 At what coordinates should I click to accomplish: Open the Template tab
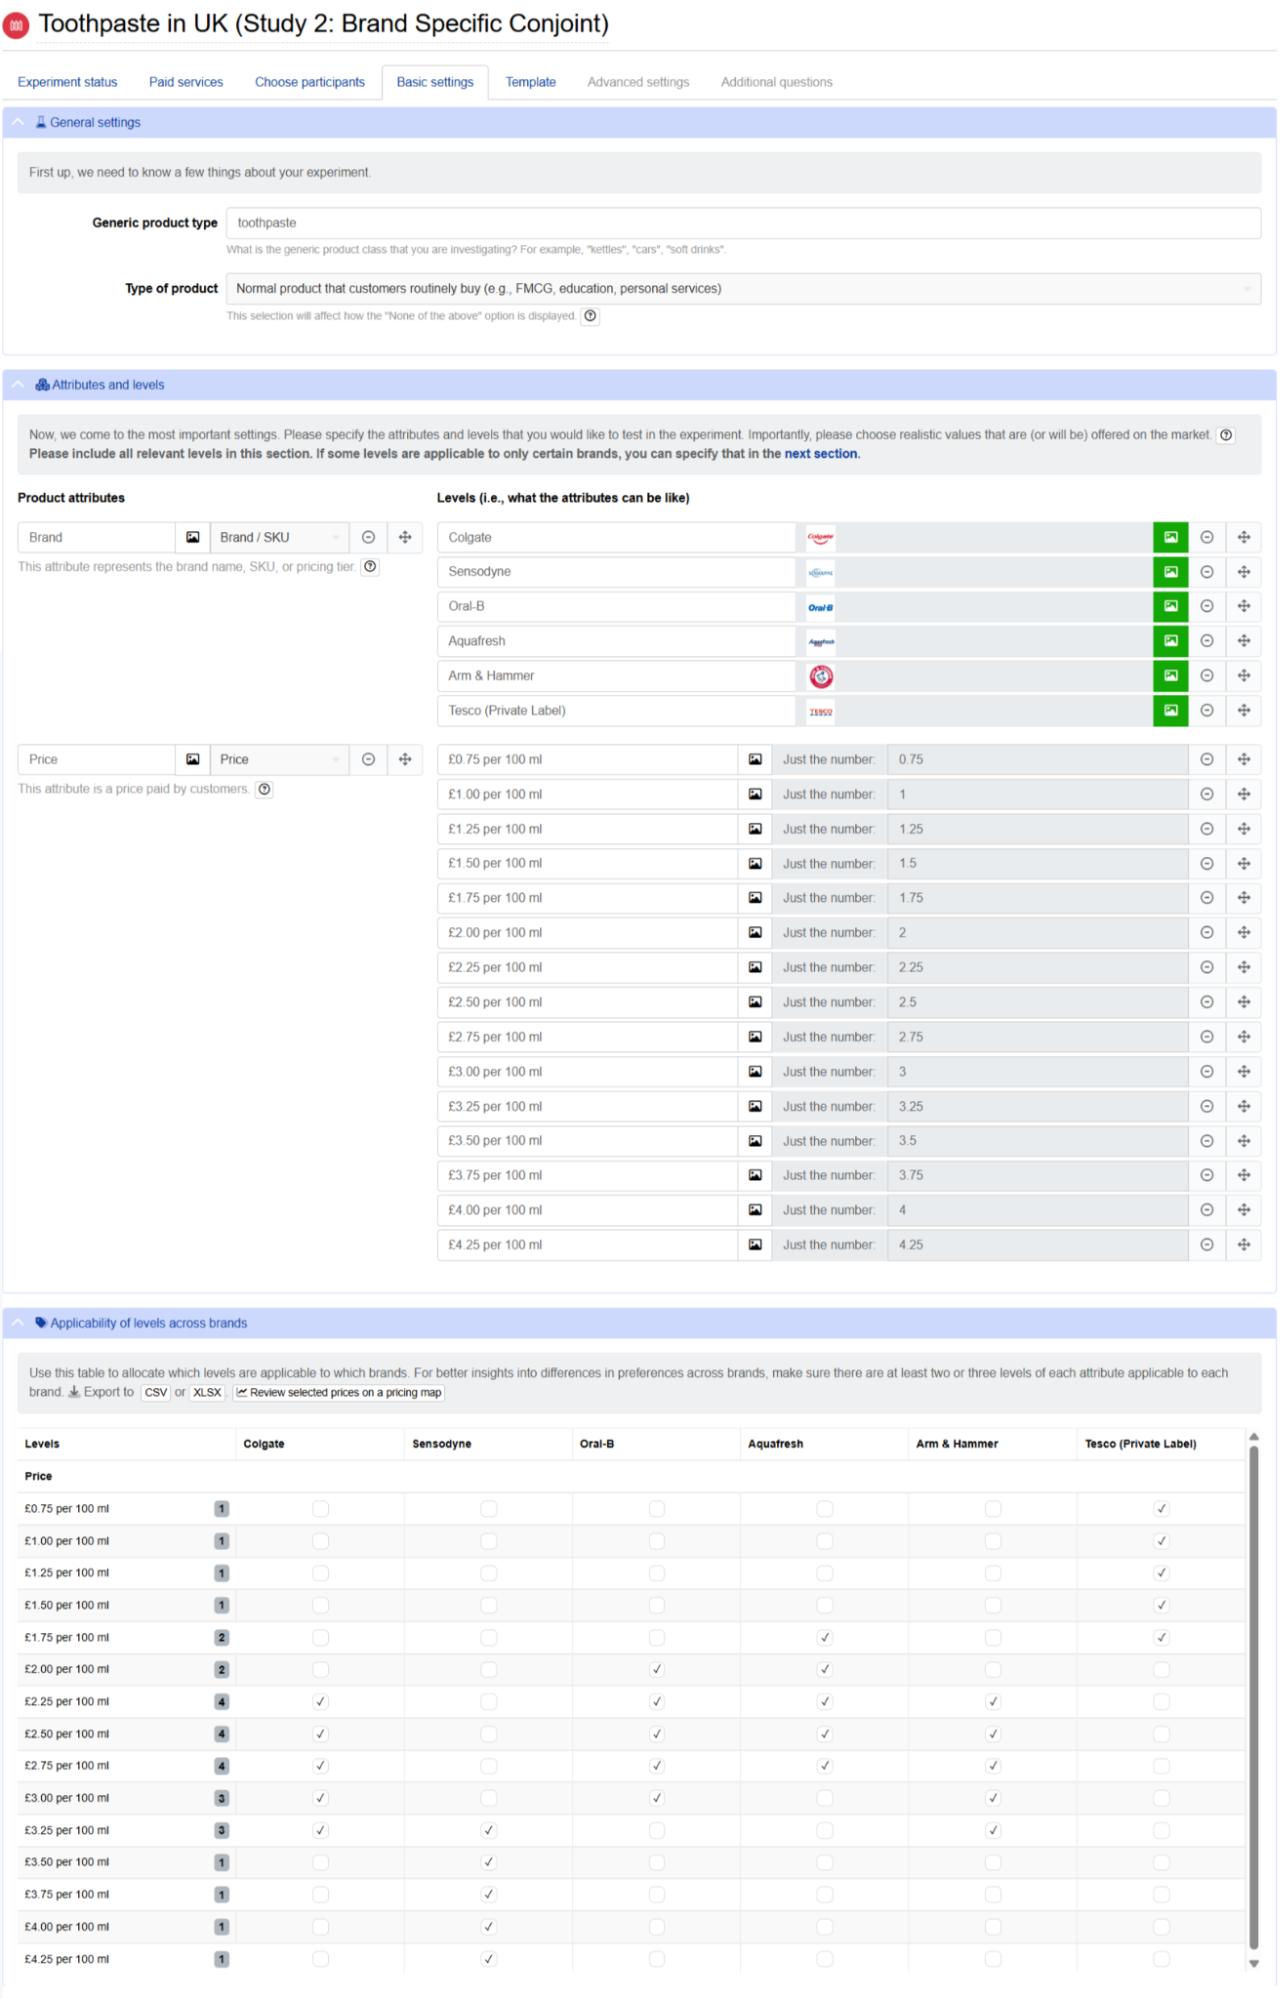531,82
